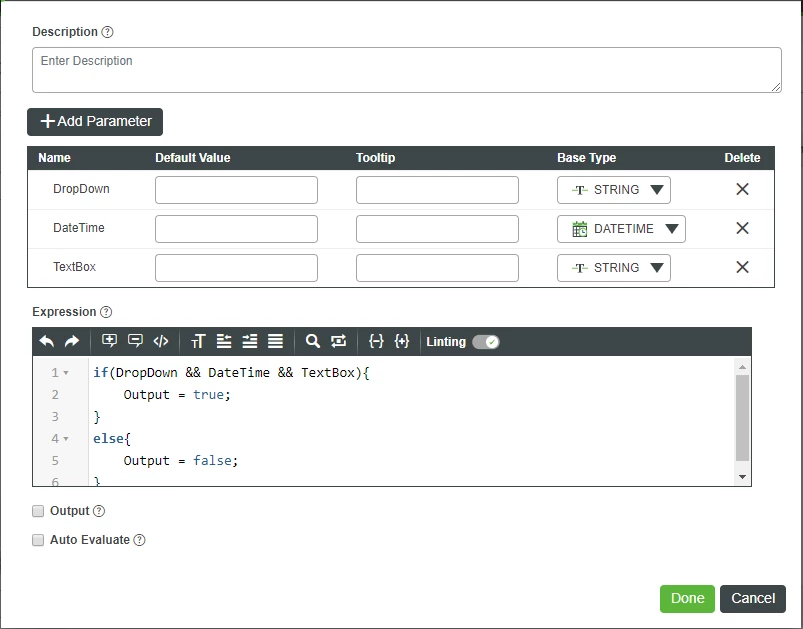
Task: Click the green Done button
Action: [x=687, y=599]
